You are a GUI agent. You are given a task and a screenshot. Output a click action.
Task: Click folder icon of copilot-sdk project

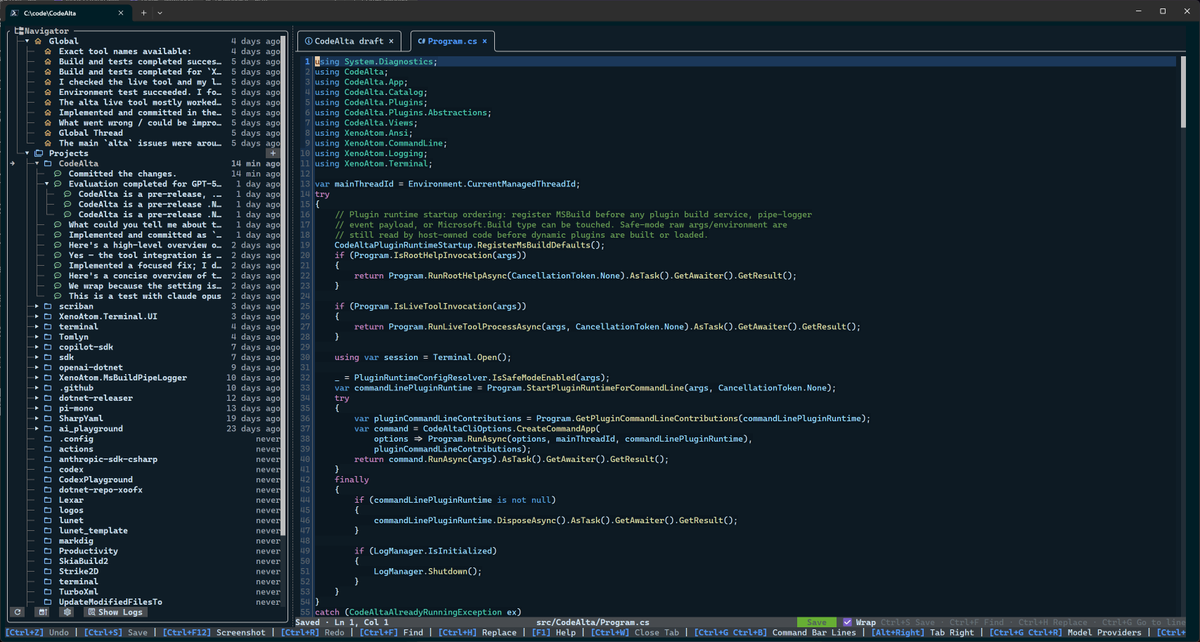pyautogui.click(x=47, y=347)
